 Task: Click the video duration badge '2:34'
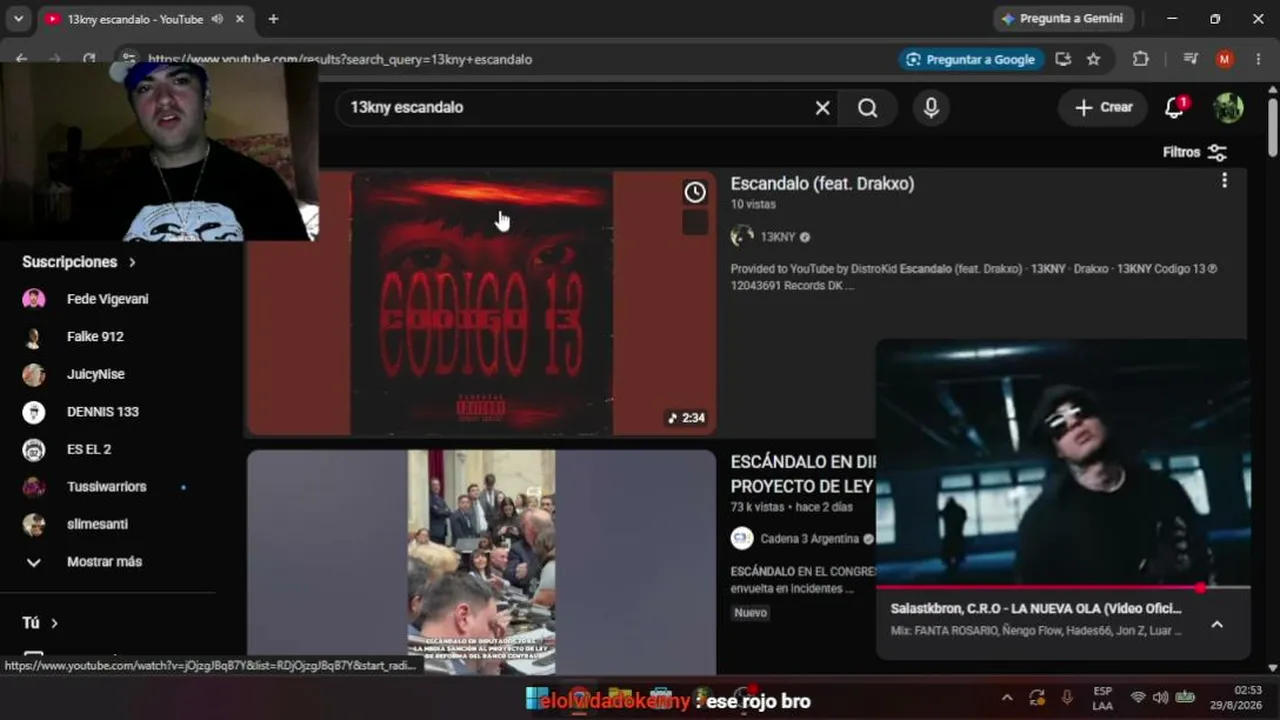pyautogui.click(x=686, y=418)
